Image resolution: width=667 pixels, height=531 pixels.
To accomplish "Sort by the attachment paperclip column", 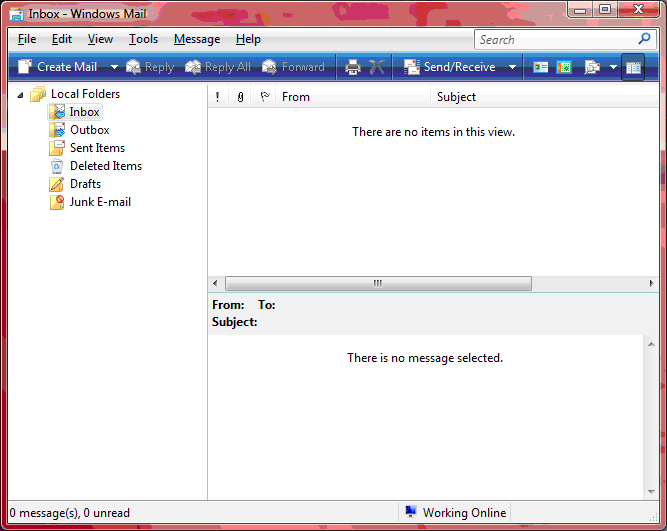I will click(x=241, y=97).
